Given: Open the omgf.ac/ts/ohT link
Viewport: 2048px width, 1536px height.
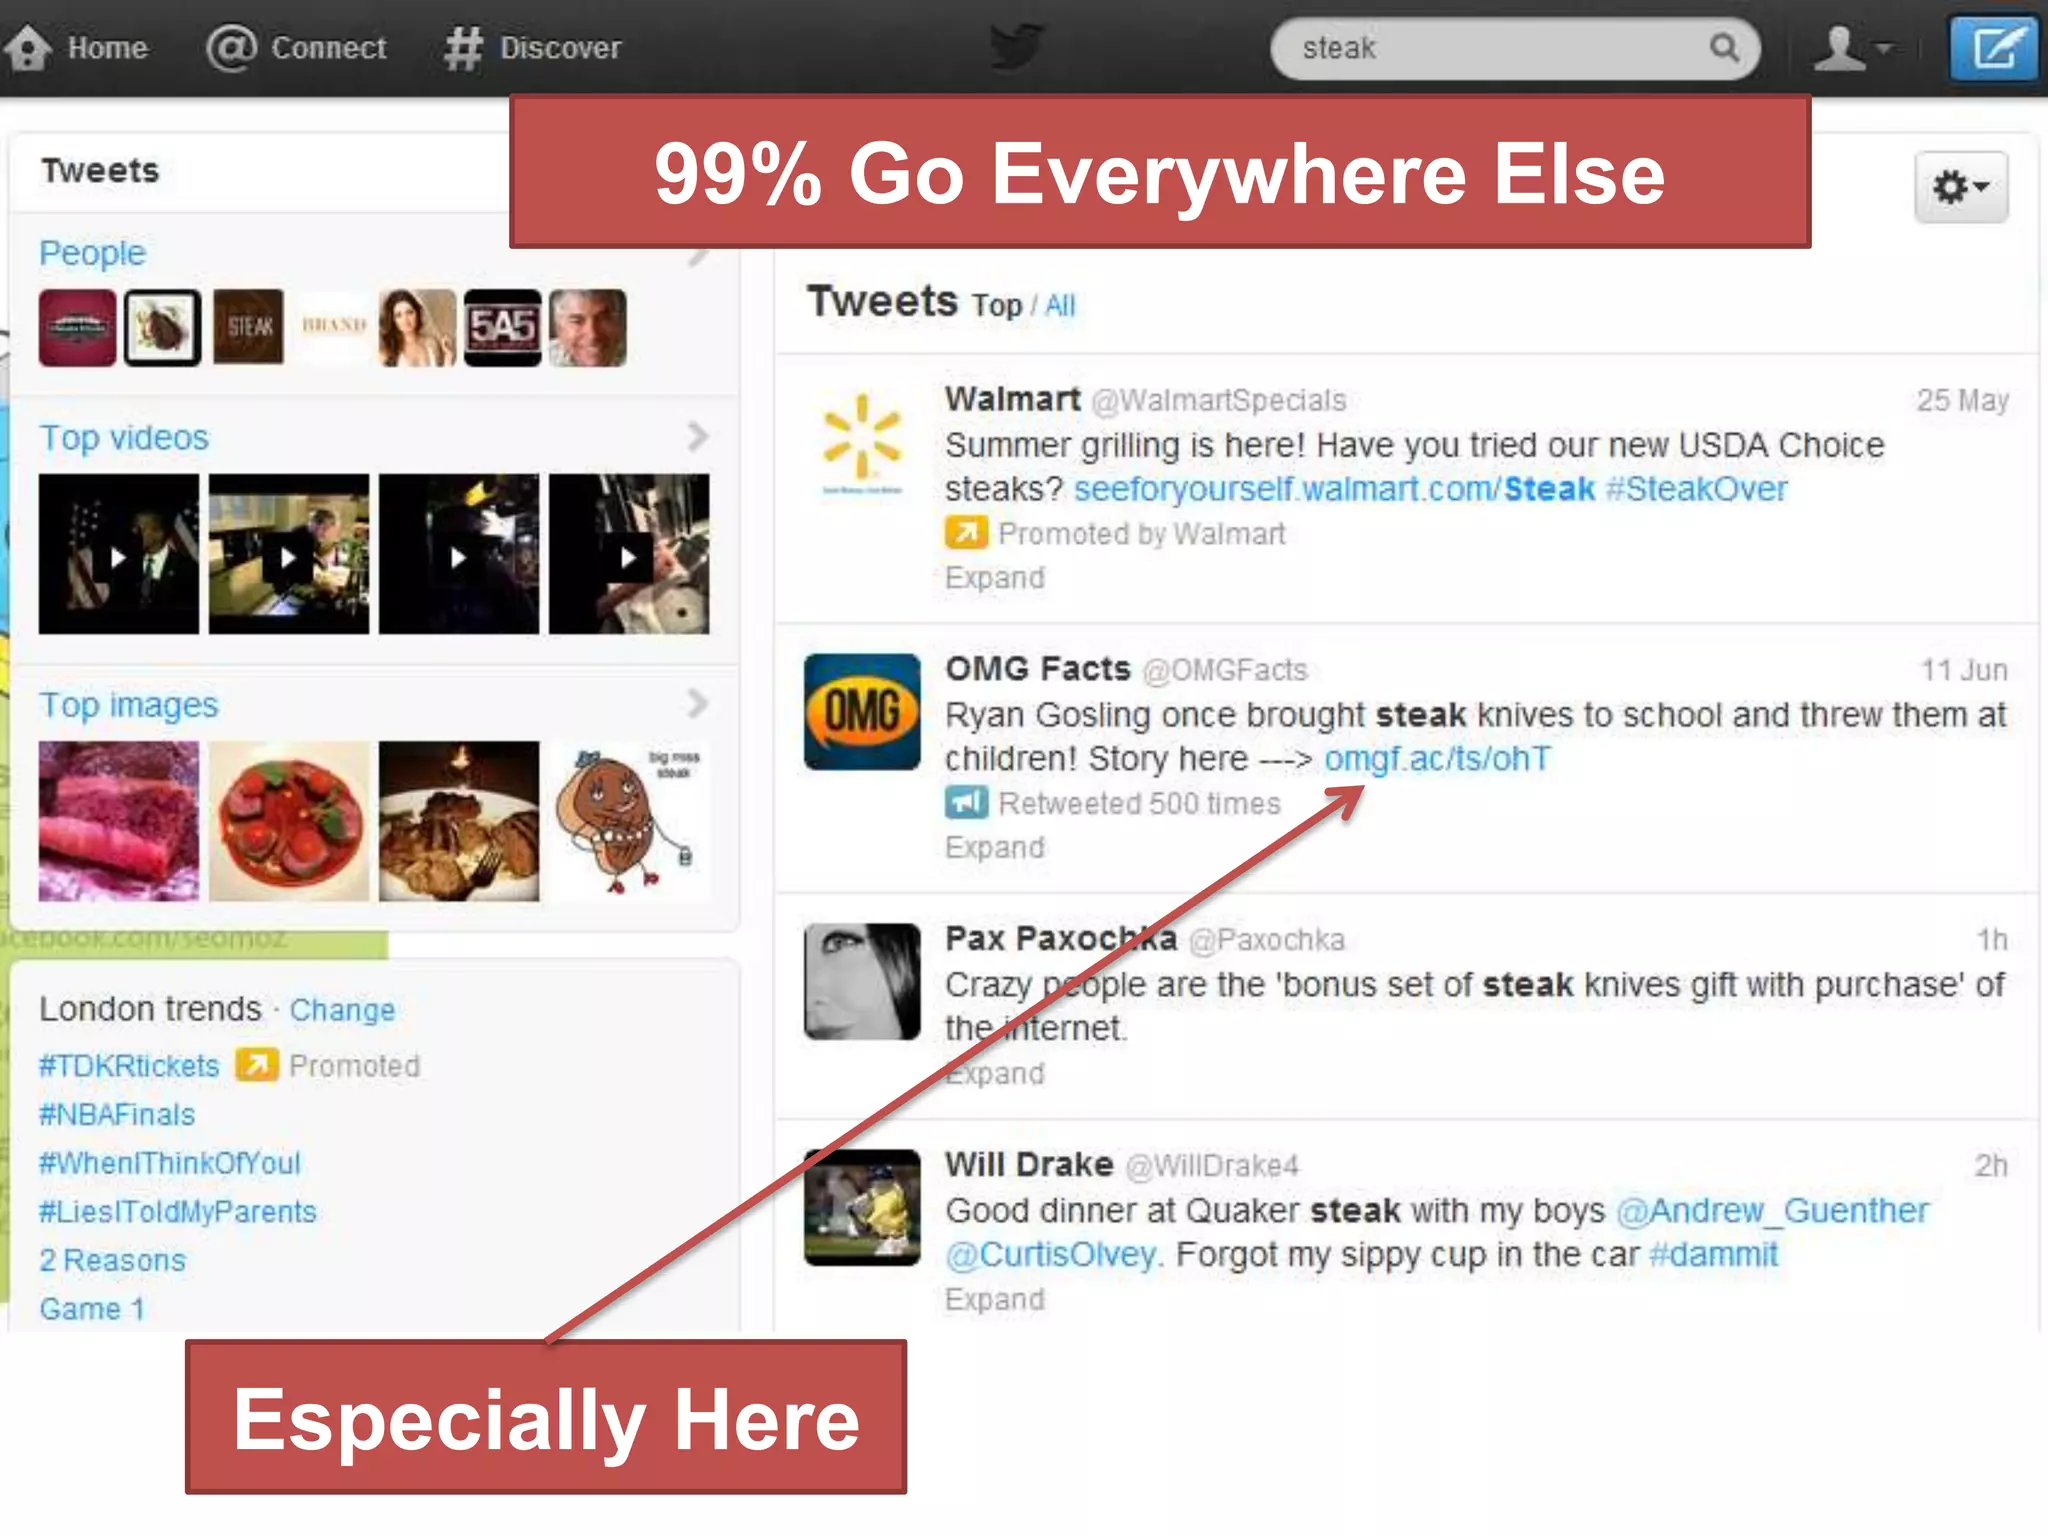Looking at the screenshot, I should 1438,759.
